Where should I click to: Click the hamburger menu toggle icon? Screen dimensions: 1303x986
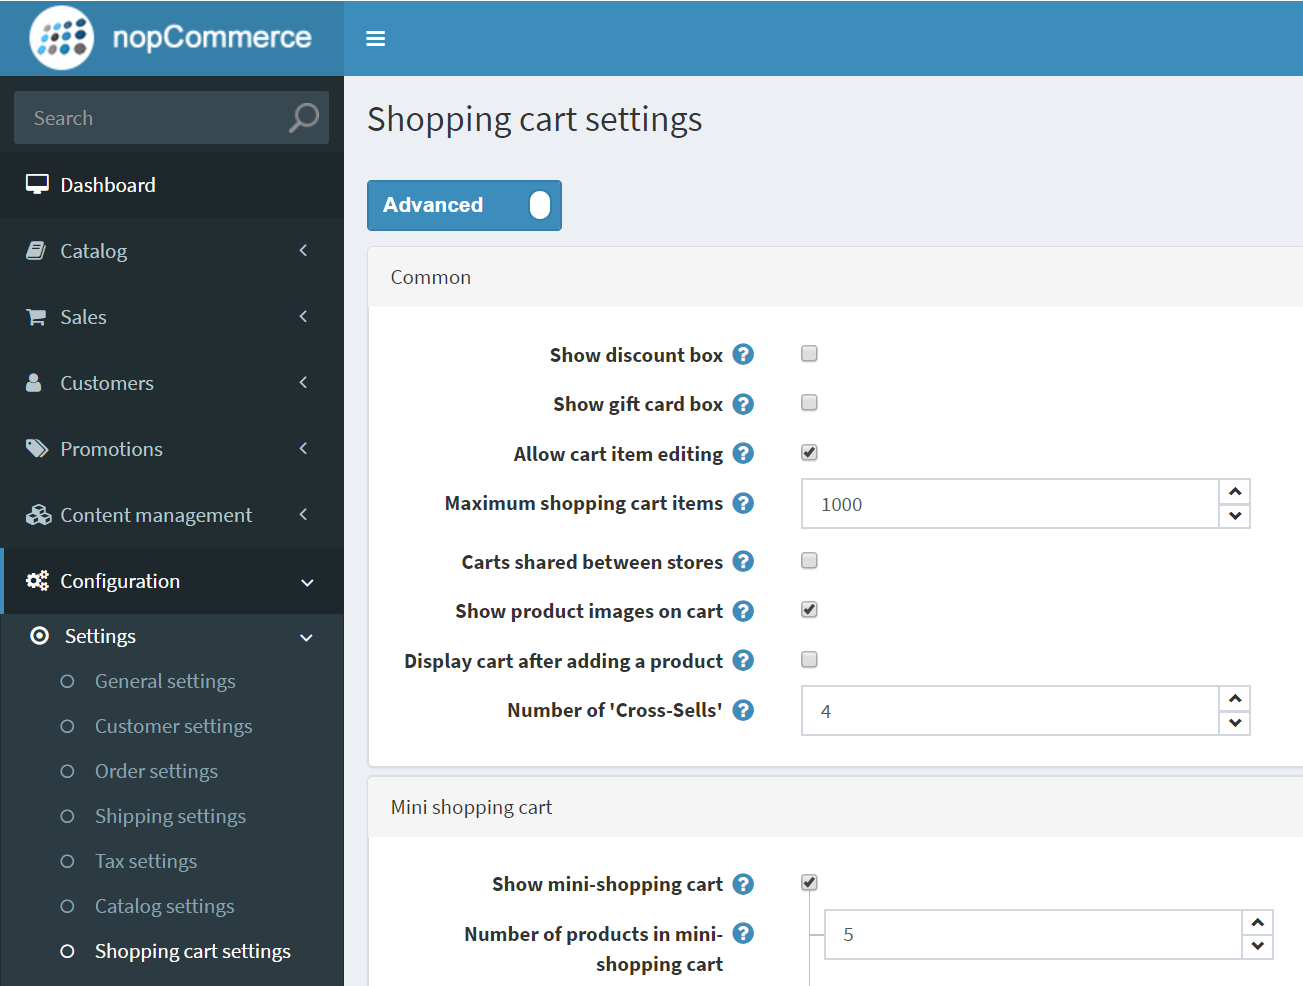point(376,39)
